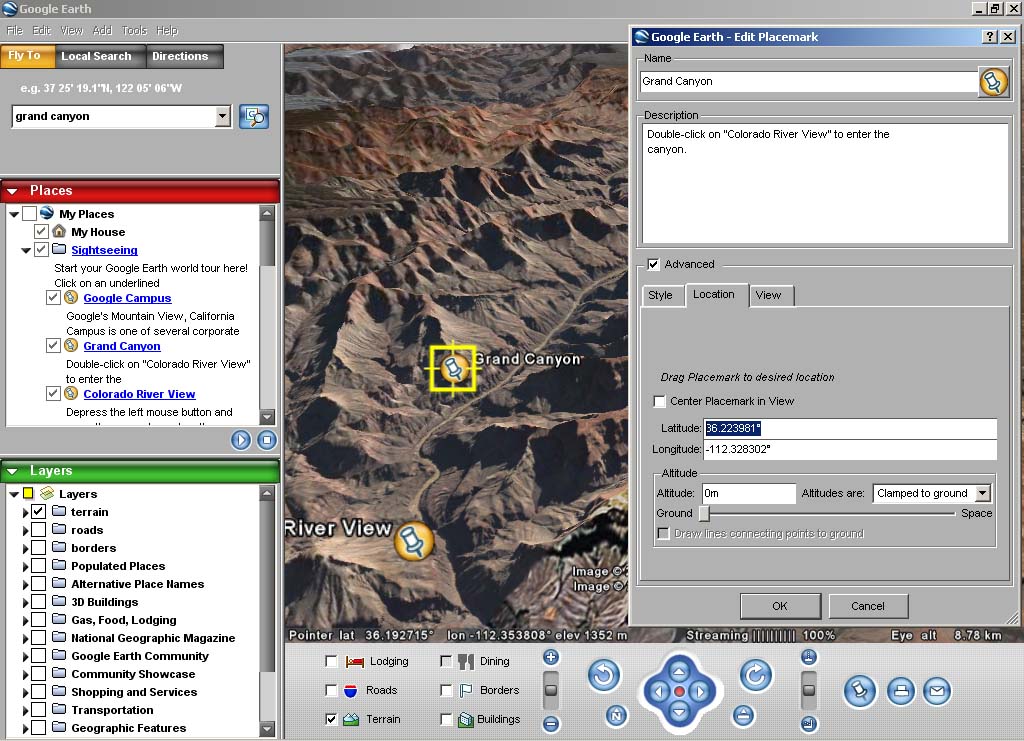Switch to the Style tab

tap(660, 295)
